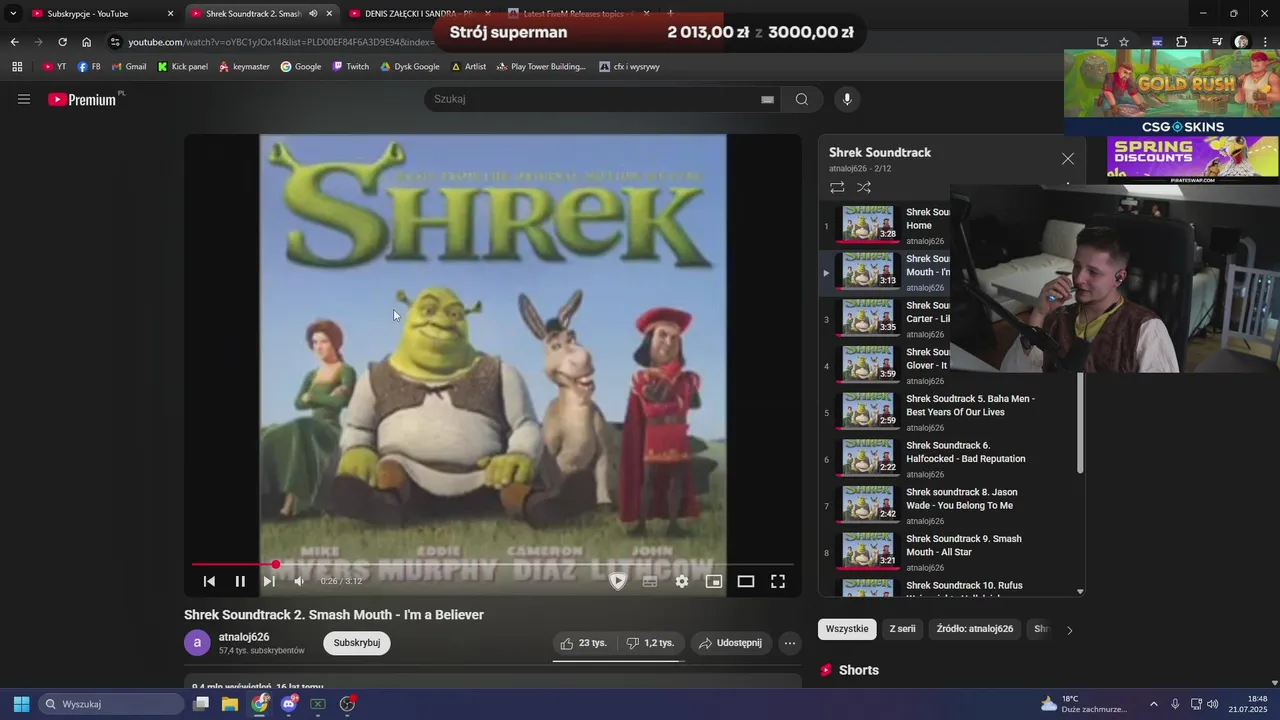Go to browser home page icon
The width and height of the screenshot is (1280, 720).
click(x=87, y=42)
